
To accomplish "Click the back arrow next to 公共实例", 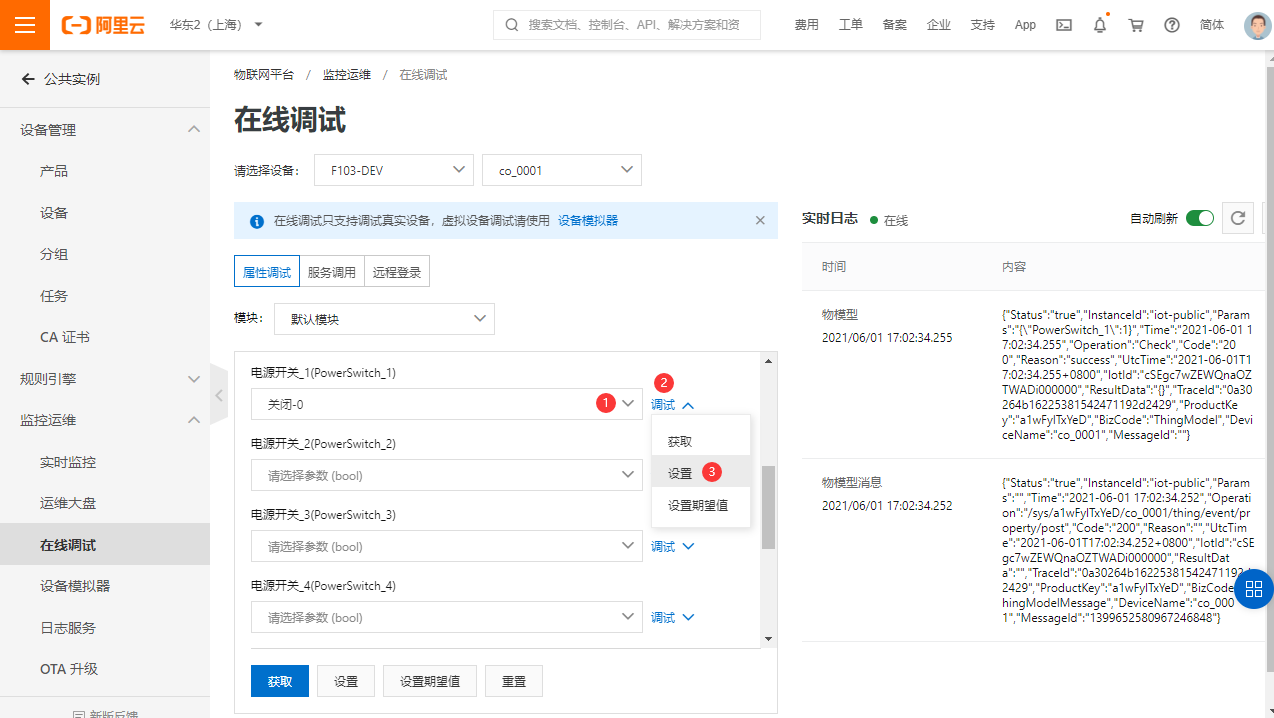I will pyautogui.click(x=27, y=78).
